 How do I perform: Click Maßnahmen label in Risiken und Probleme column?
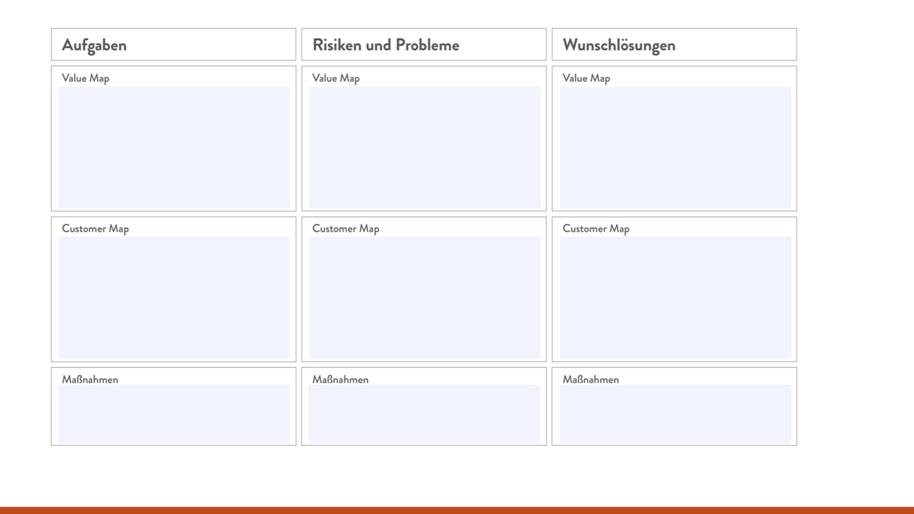[340, 379]
